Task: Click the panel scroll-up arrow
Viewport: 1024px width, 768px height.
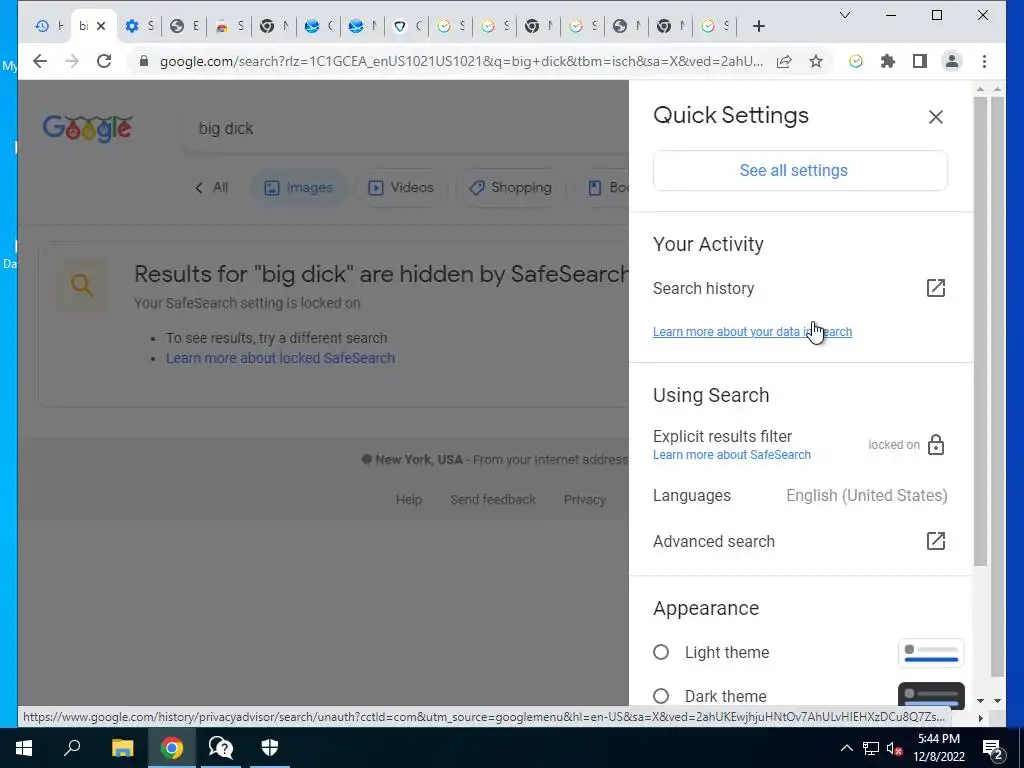Action: coord(980,88)
